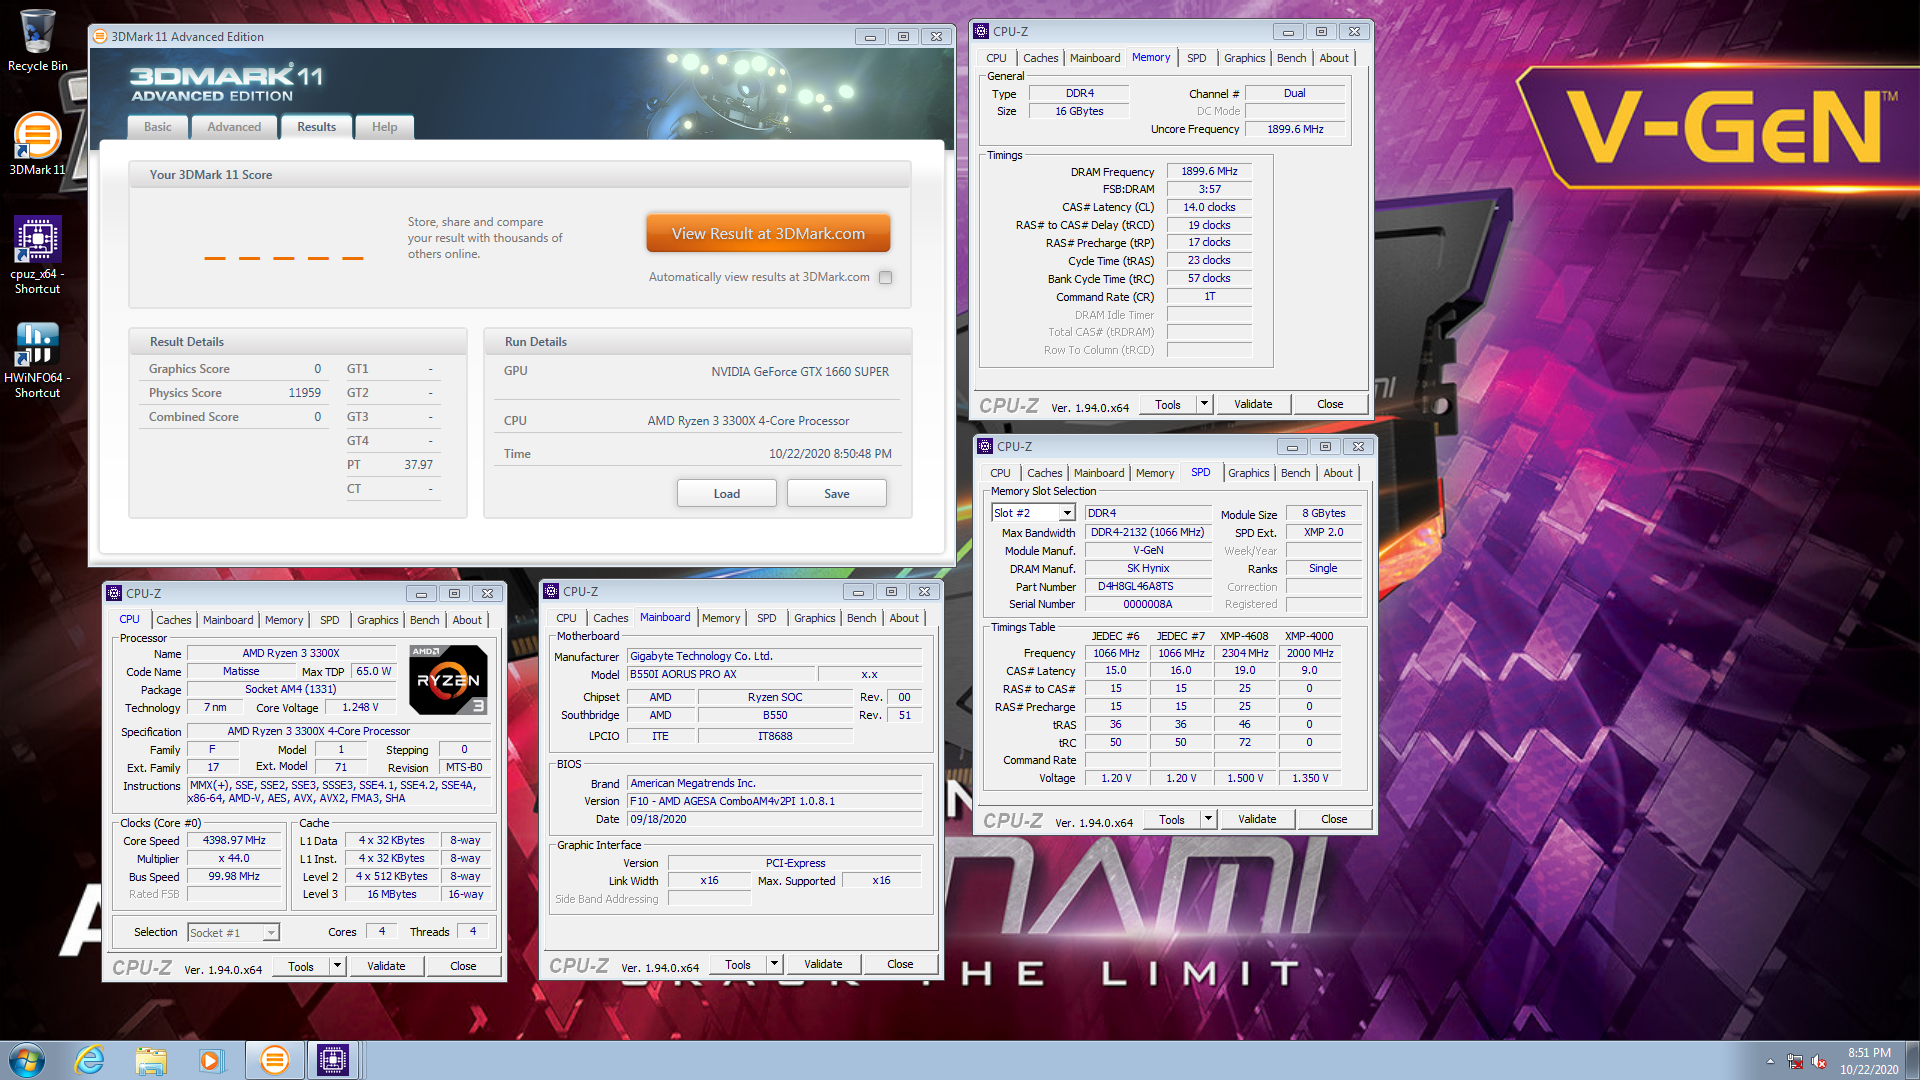Click the Windows Start button
The height and width of the screenshot is (1080, 1920).
pyautogui.click(x=27, y=1060)
